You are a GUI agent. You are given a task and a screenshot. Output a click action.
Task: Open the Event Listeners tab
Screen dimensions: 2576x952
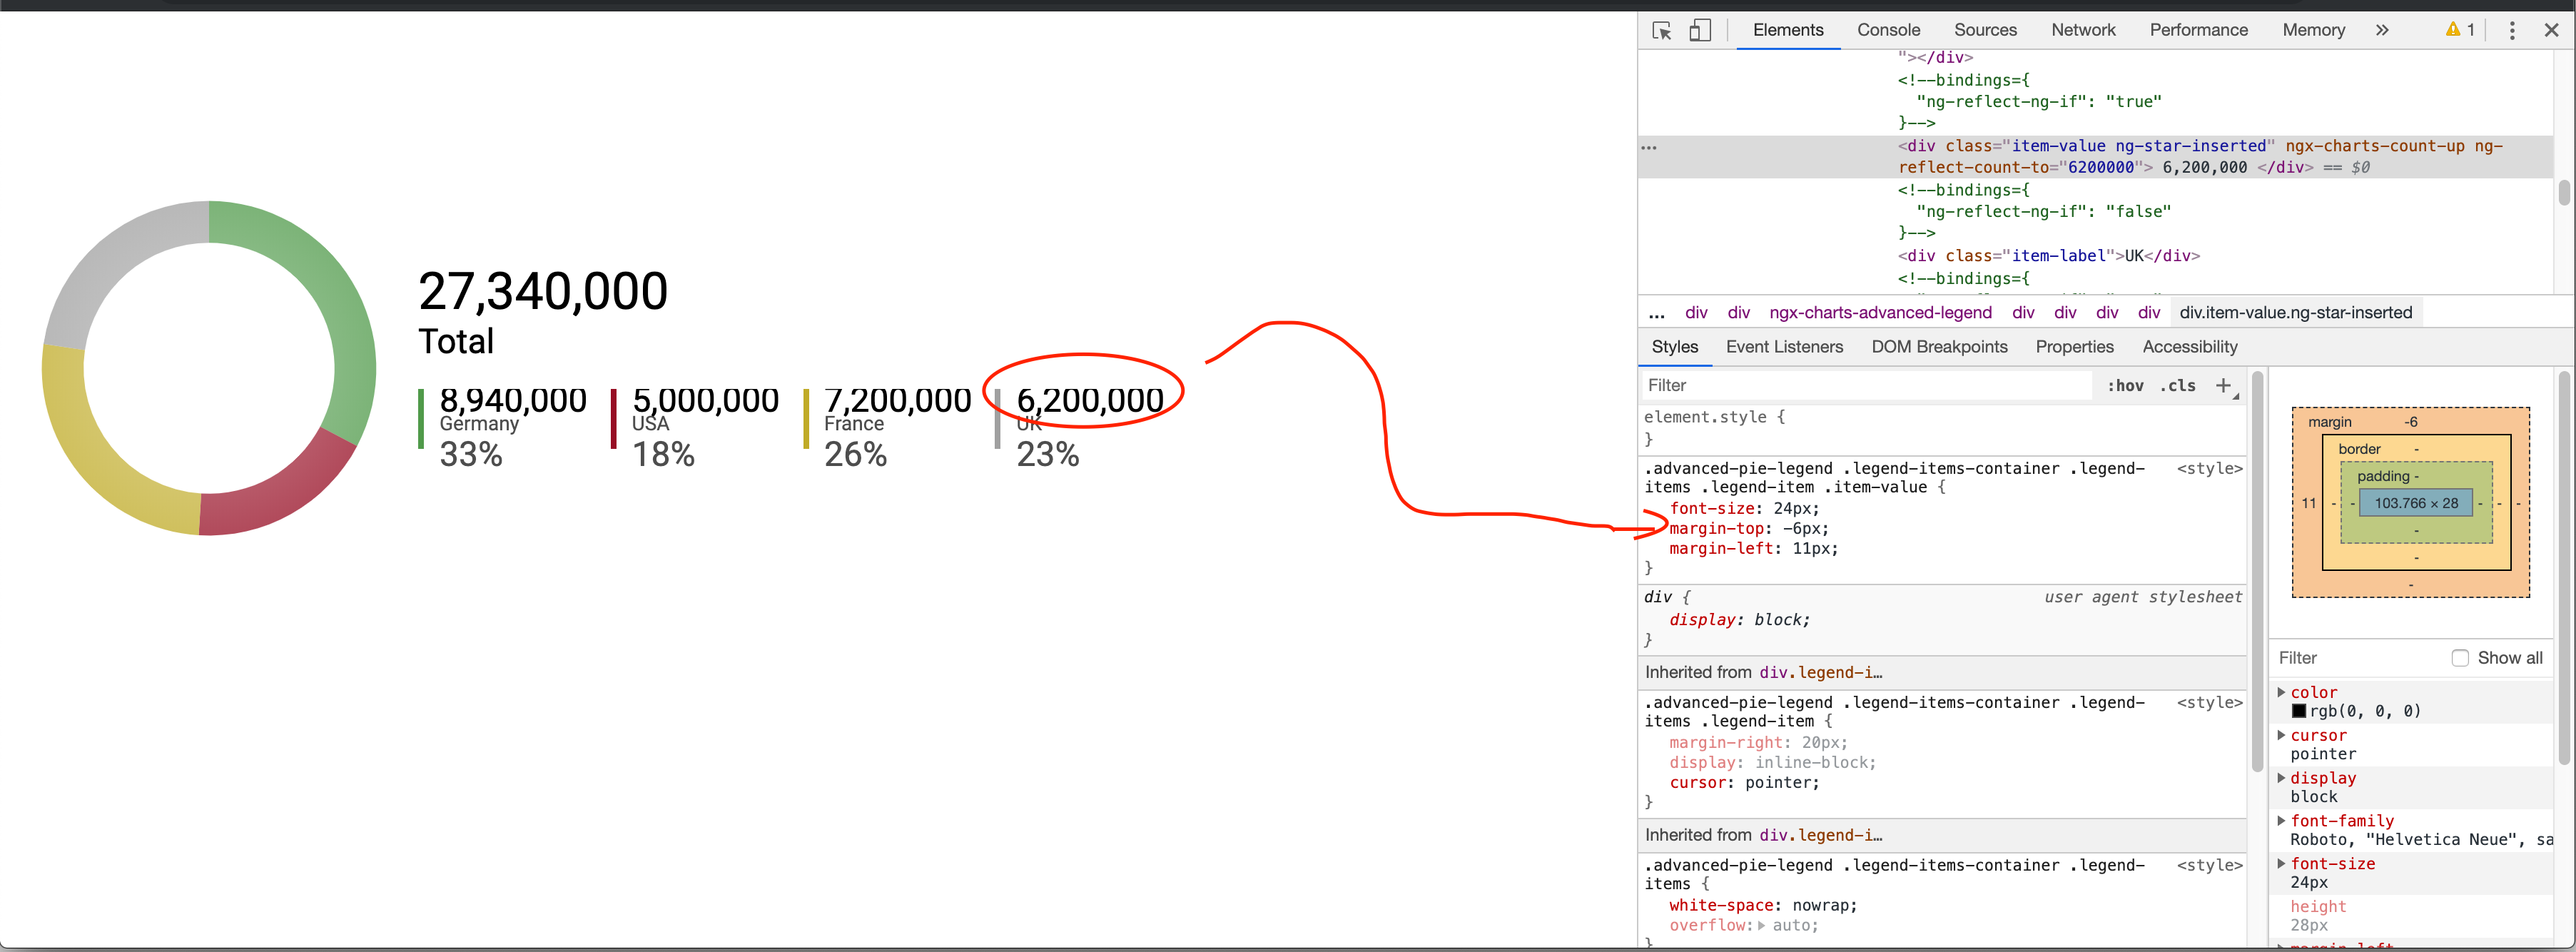coord(1784,347)
